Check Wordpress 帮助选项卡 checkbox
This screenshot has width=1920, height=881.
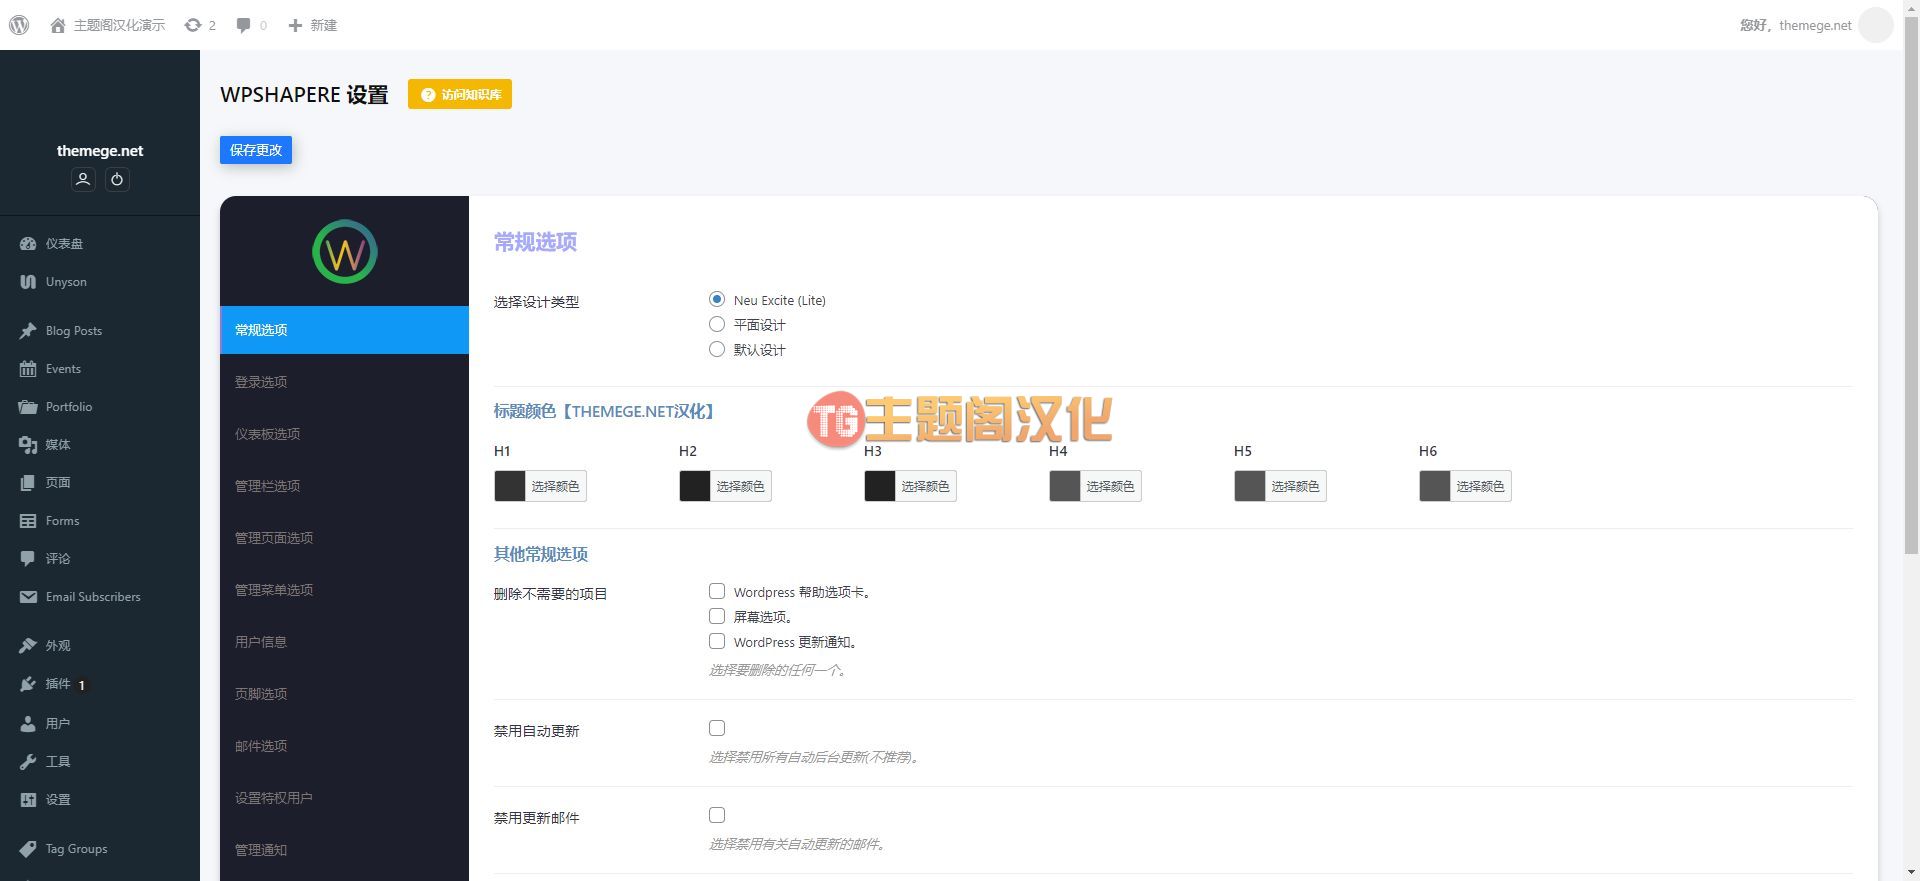tap(717, 591)
